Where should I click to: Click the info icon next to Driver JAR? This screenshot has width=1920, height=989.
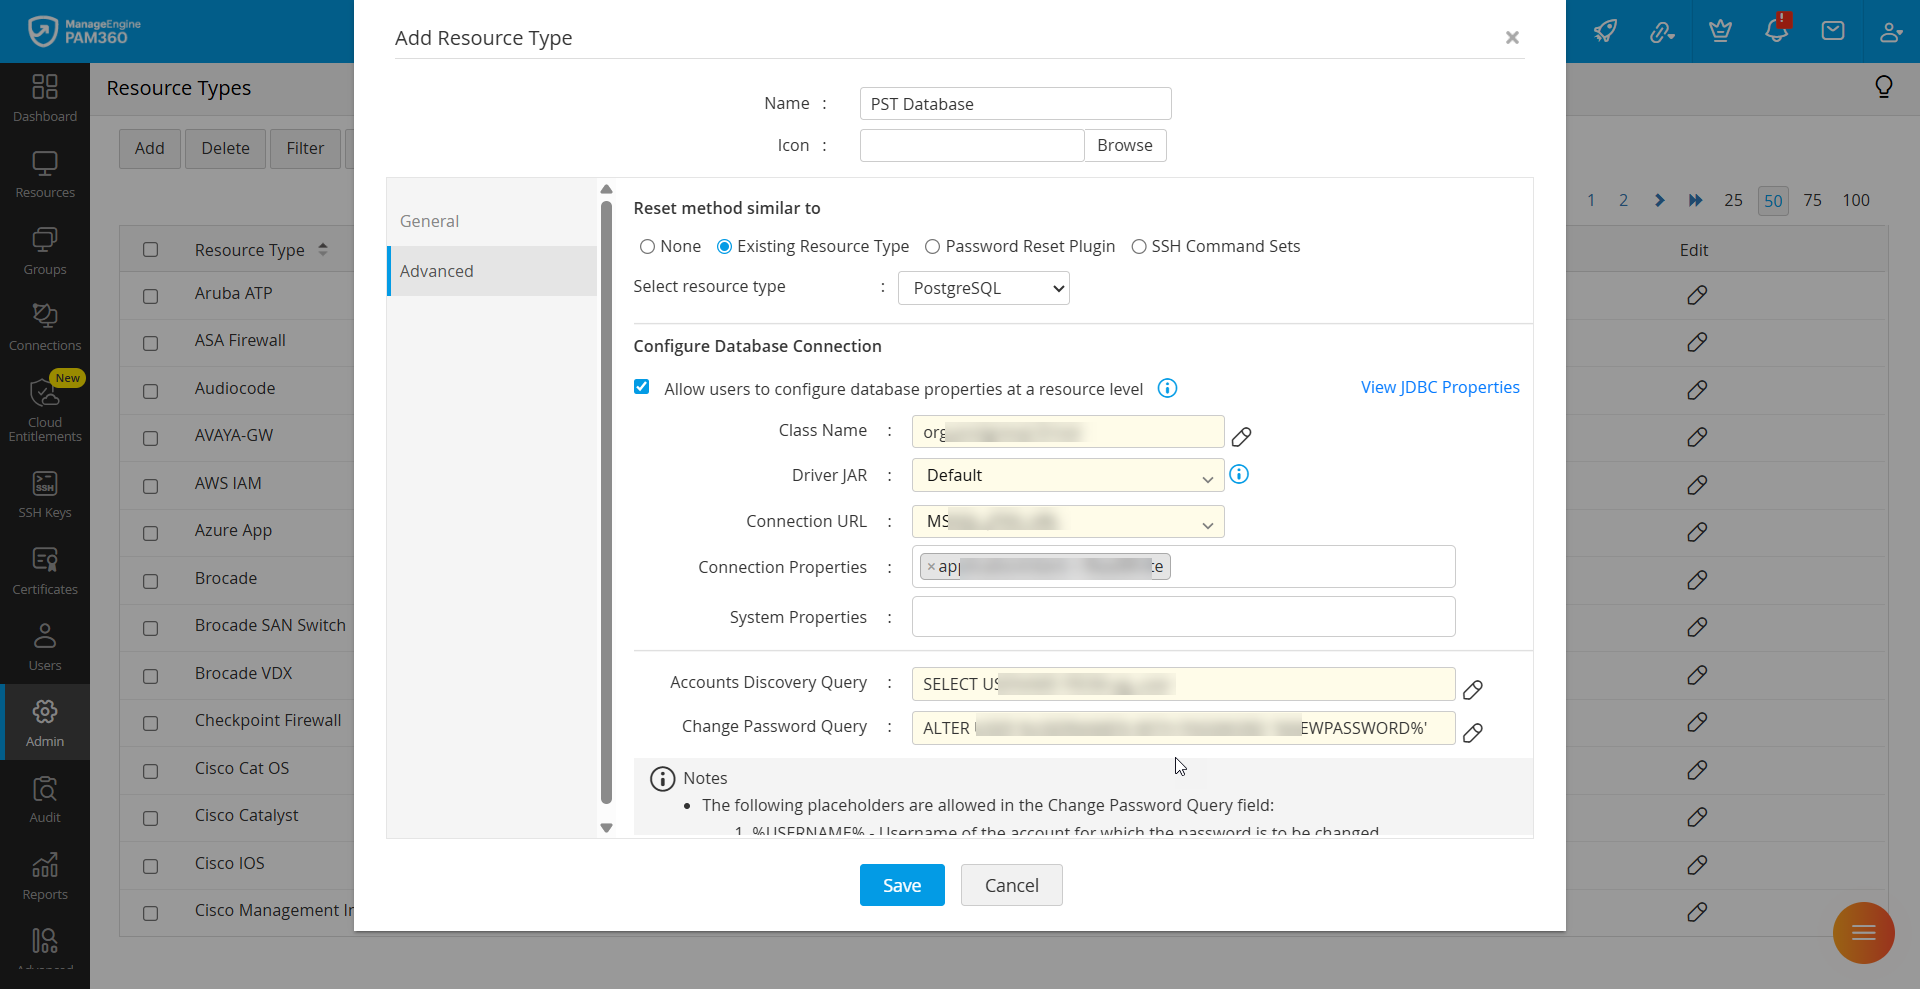pos(1239,474)
